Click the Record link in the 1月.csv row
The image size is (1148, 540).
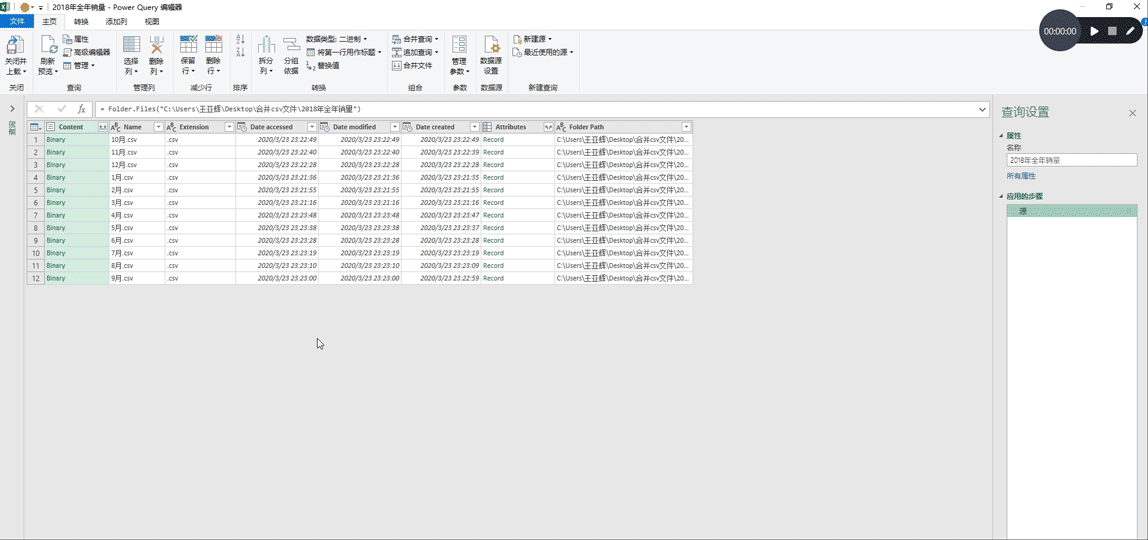[x=493, y=177]
